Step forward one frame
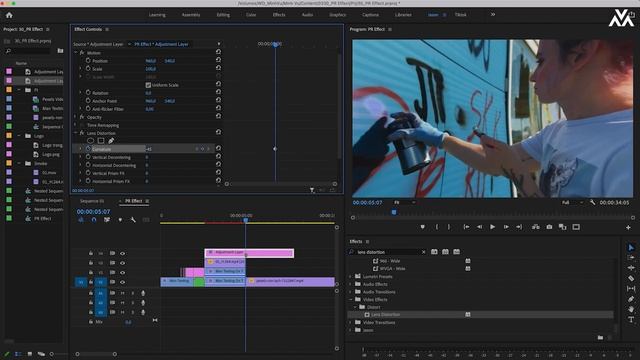The height and width of the screenshot is (360, 640). pos(506,227)
